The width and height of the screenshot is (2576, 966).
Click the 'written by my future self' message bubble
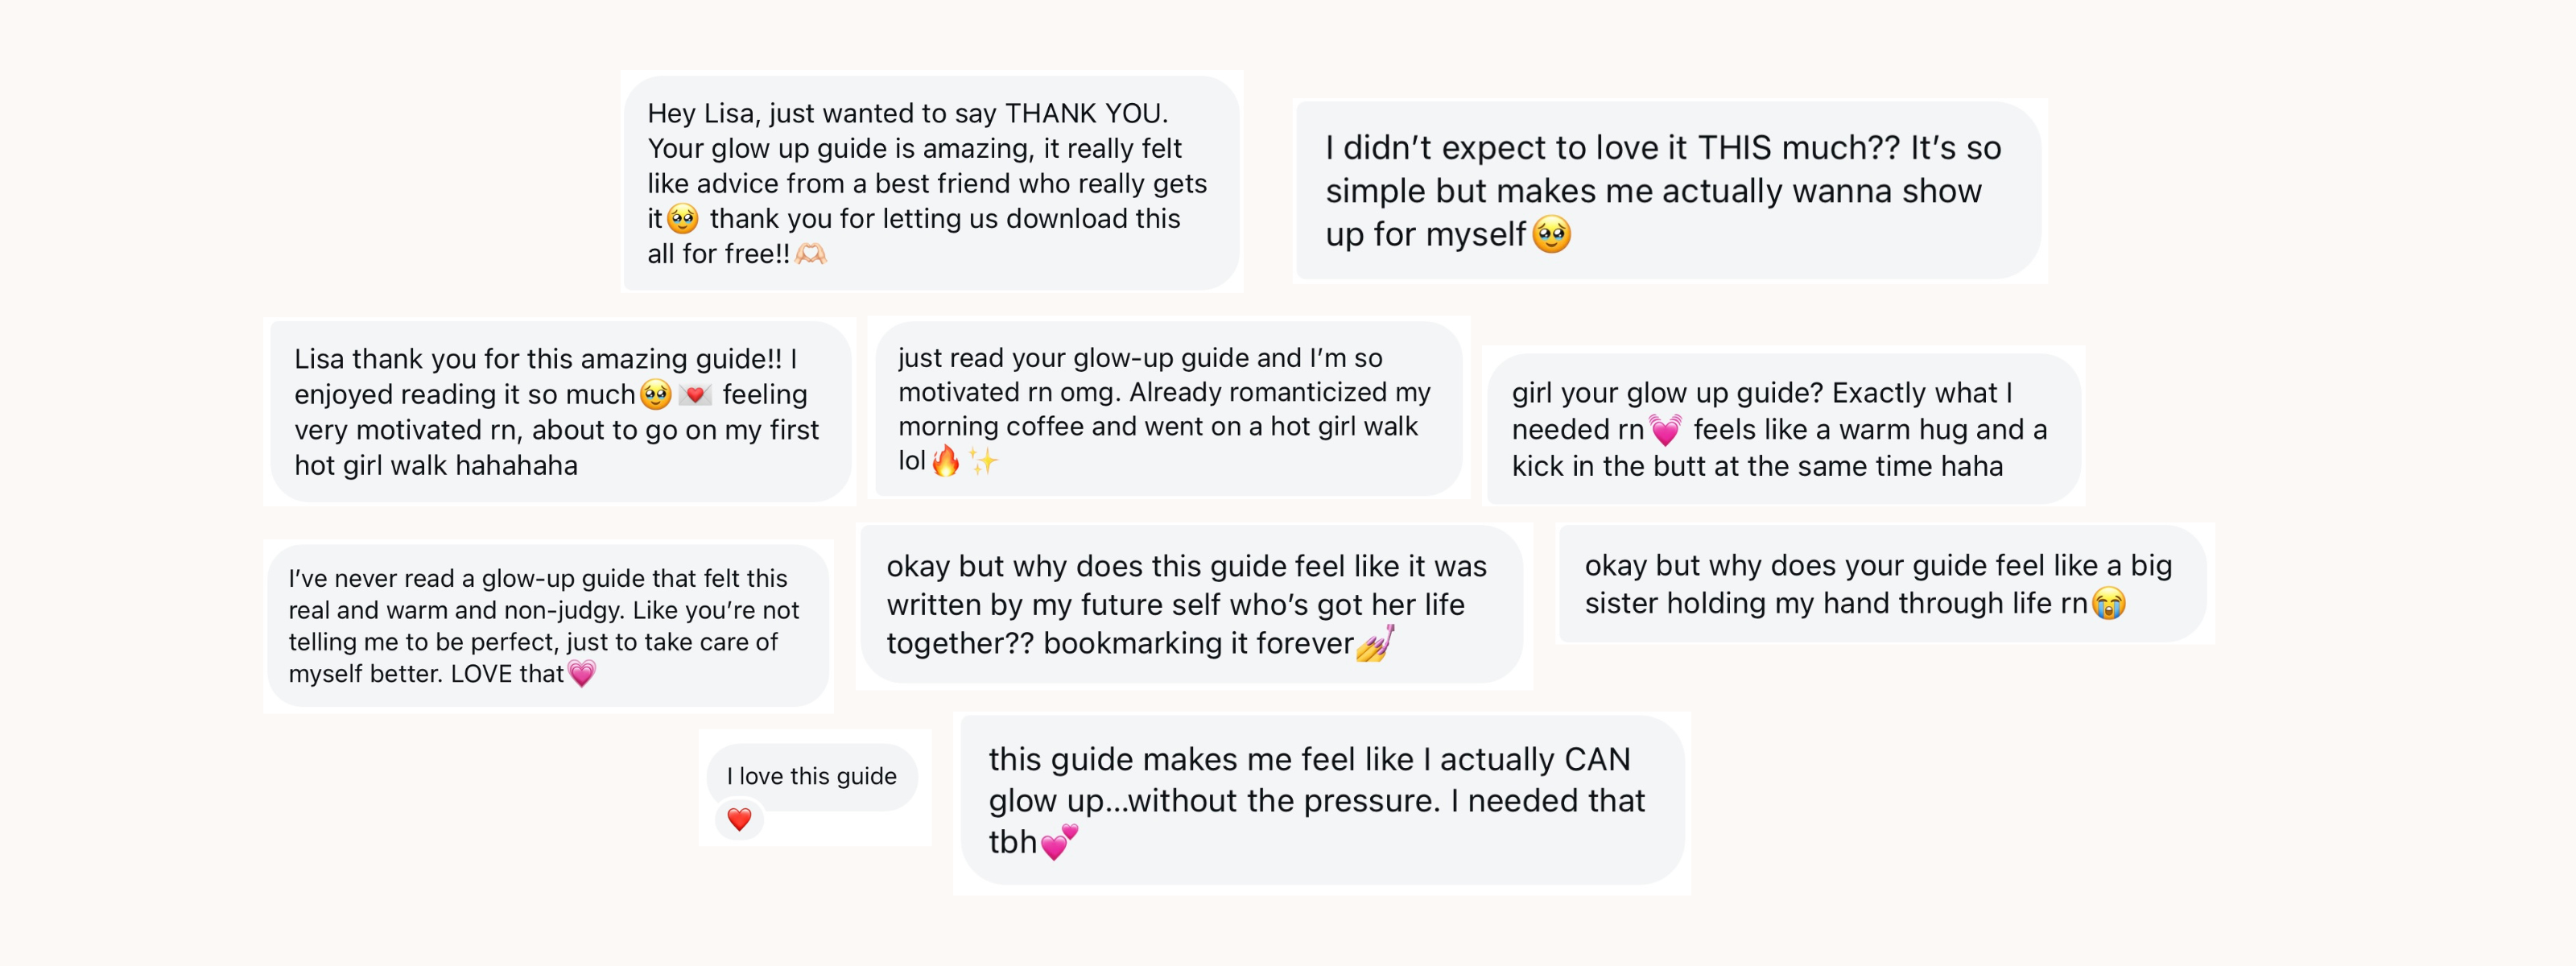pyautogui.click(x=1190, y=604)
